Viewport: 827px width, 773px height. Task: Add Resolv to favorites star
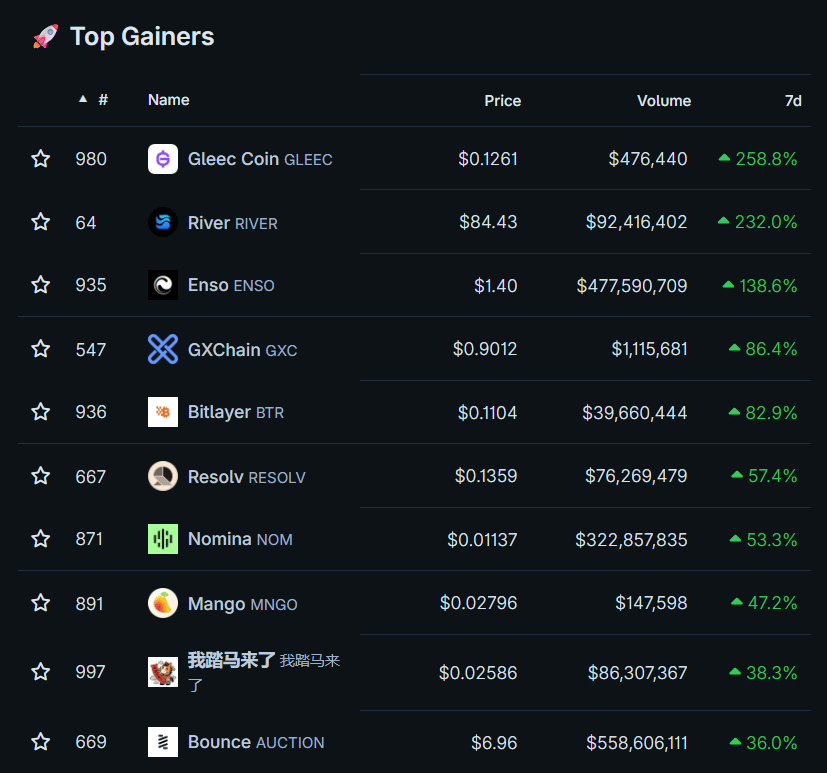click(x=41, y=476)
